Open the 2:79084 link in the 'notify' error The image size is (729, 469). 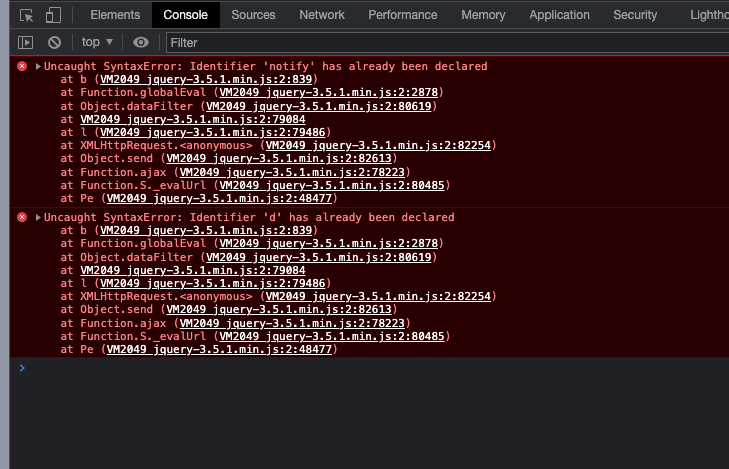pos(193,119)
